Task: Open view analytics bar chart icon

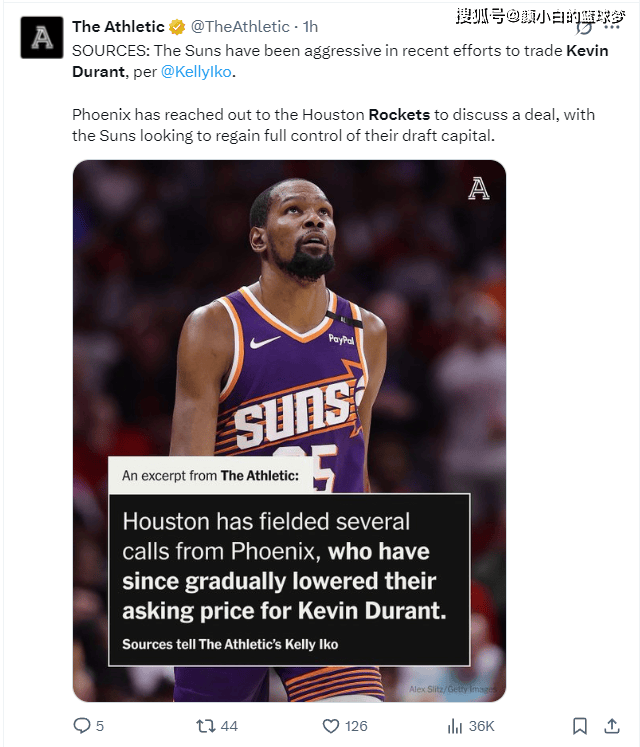Action: (x=455, y=725)
